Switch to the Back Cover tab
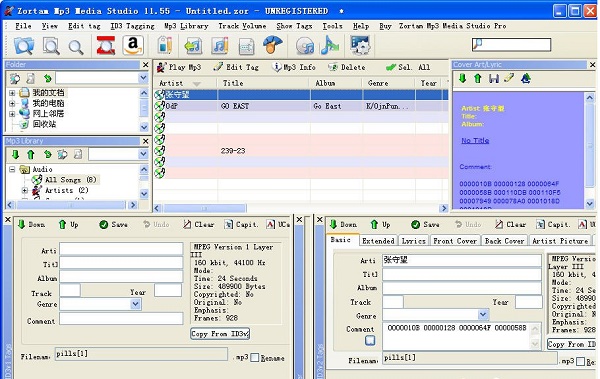Viewport: 600px width, 379px height. tap(504, 241)
